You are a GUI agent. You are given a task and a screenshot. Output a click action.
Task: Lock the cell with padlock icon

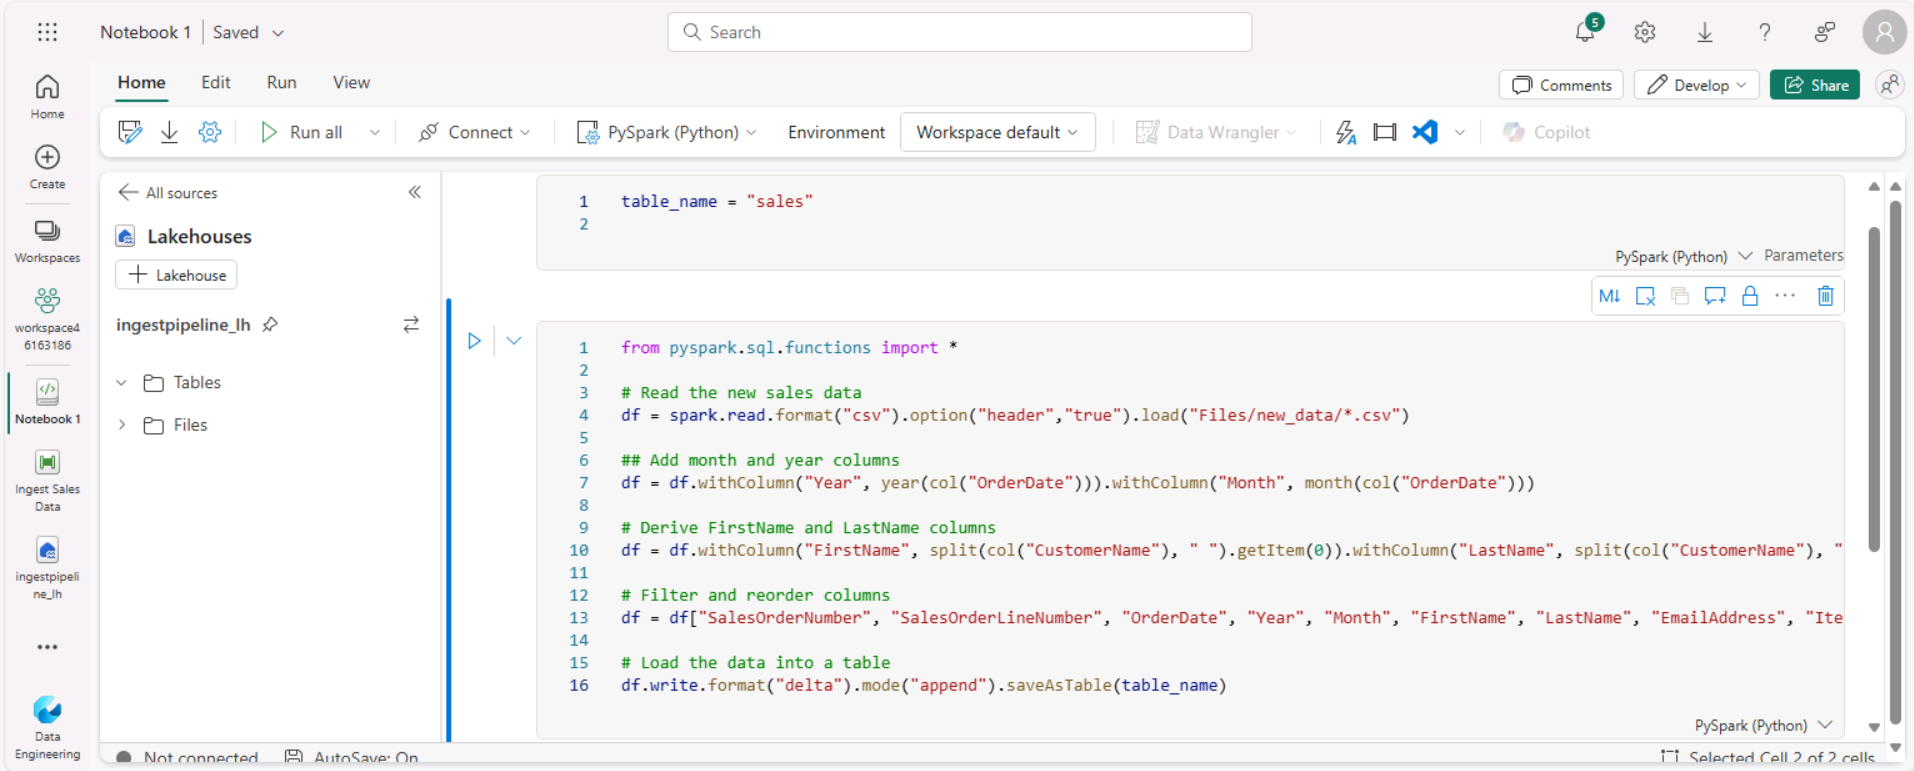point(1750,296)
